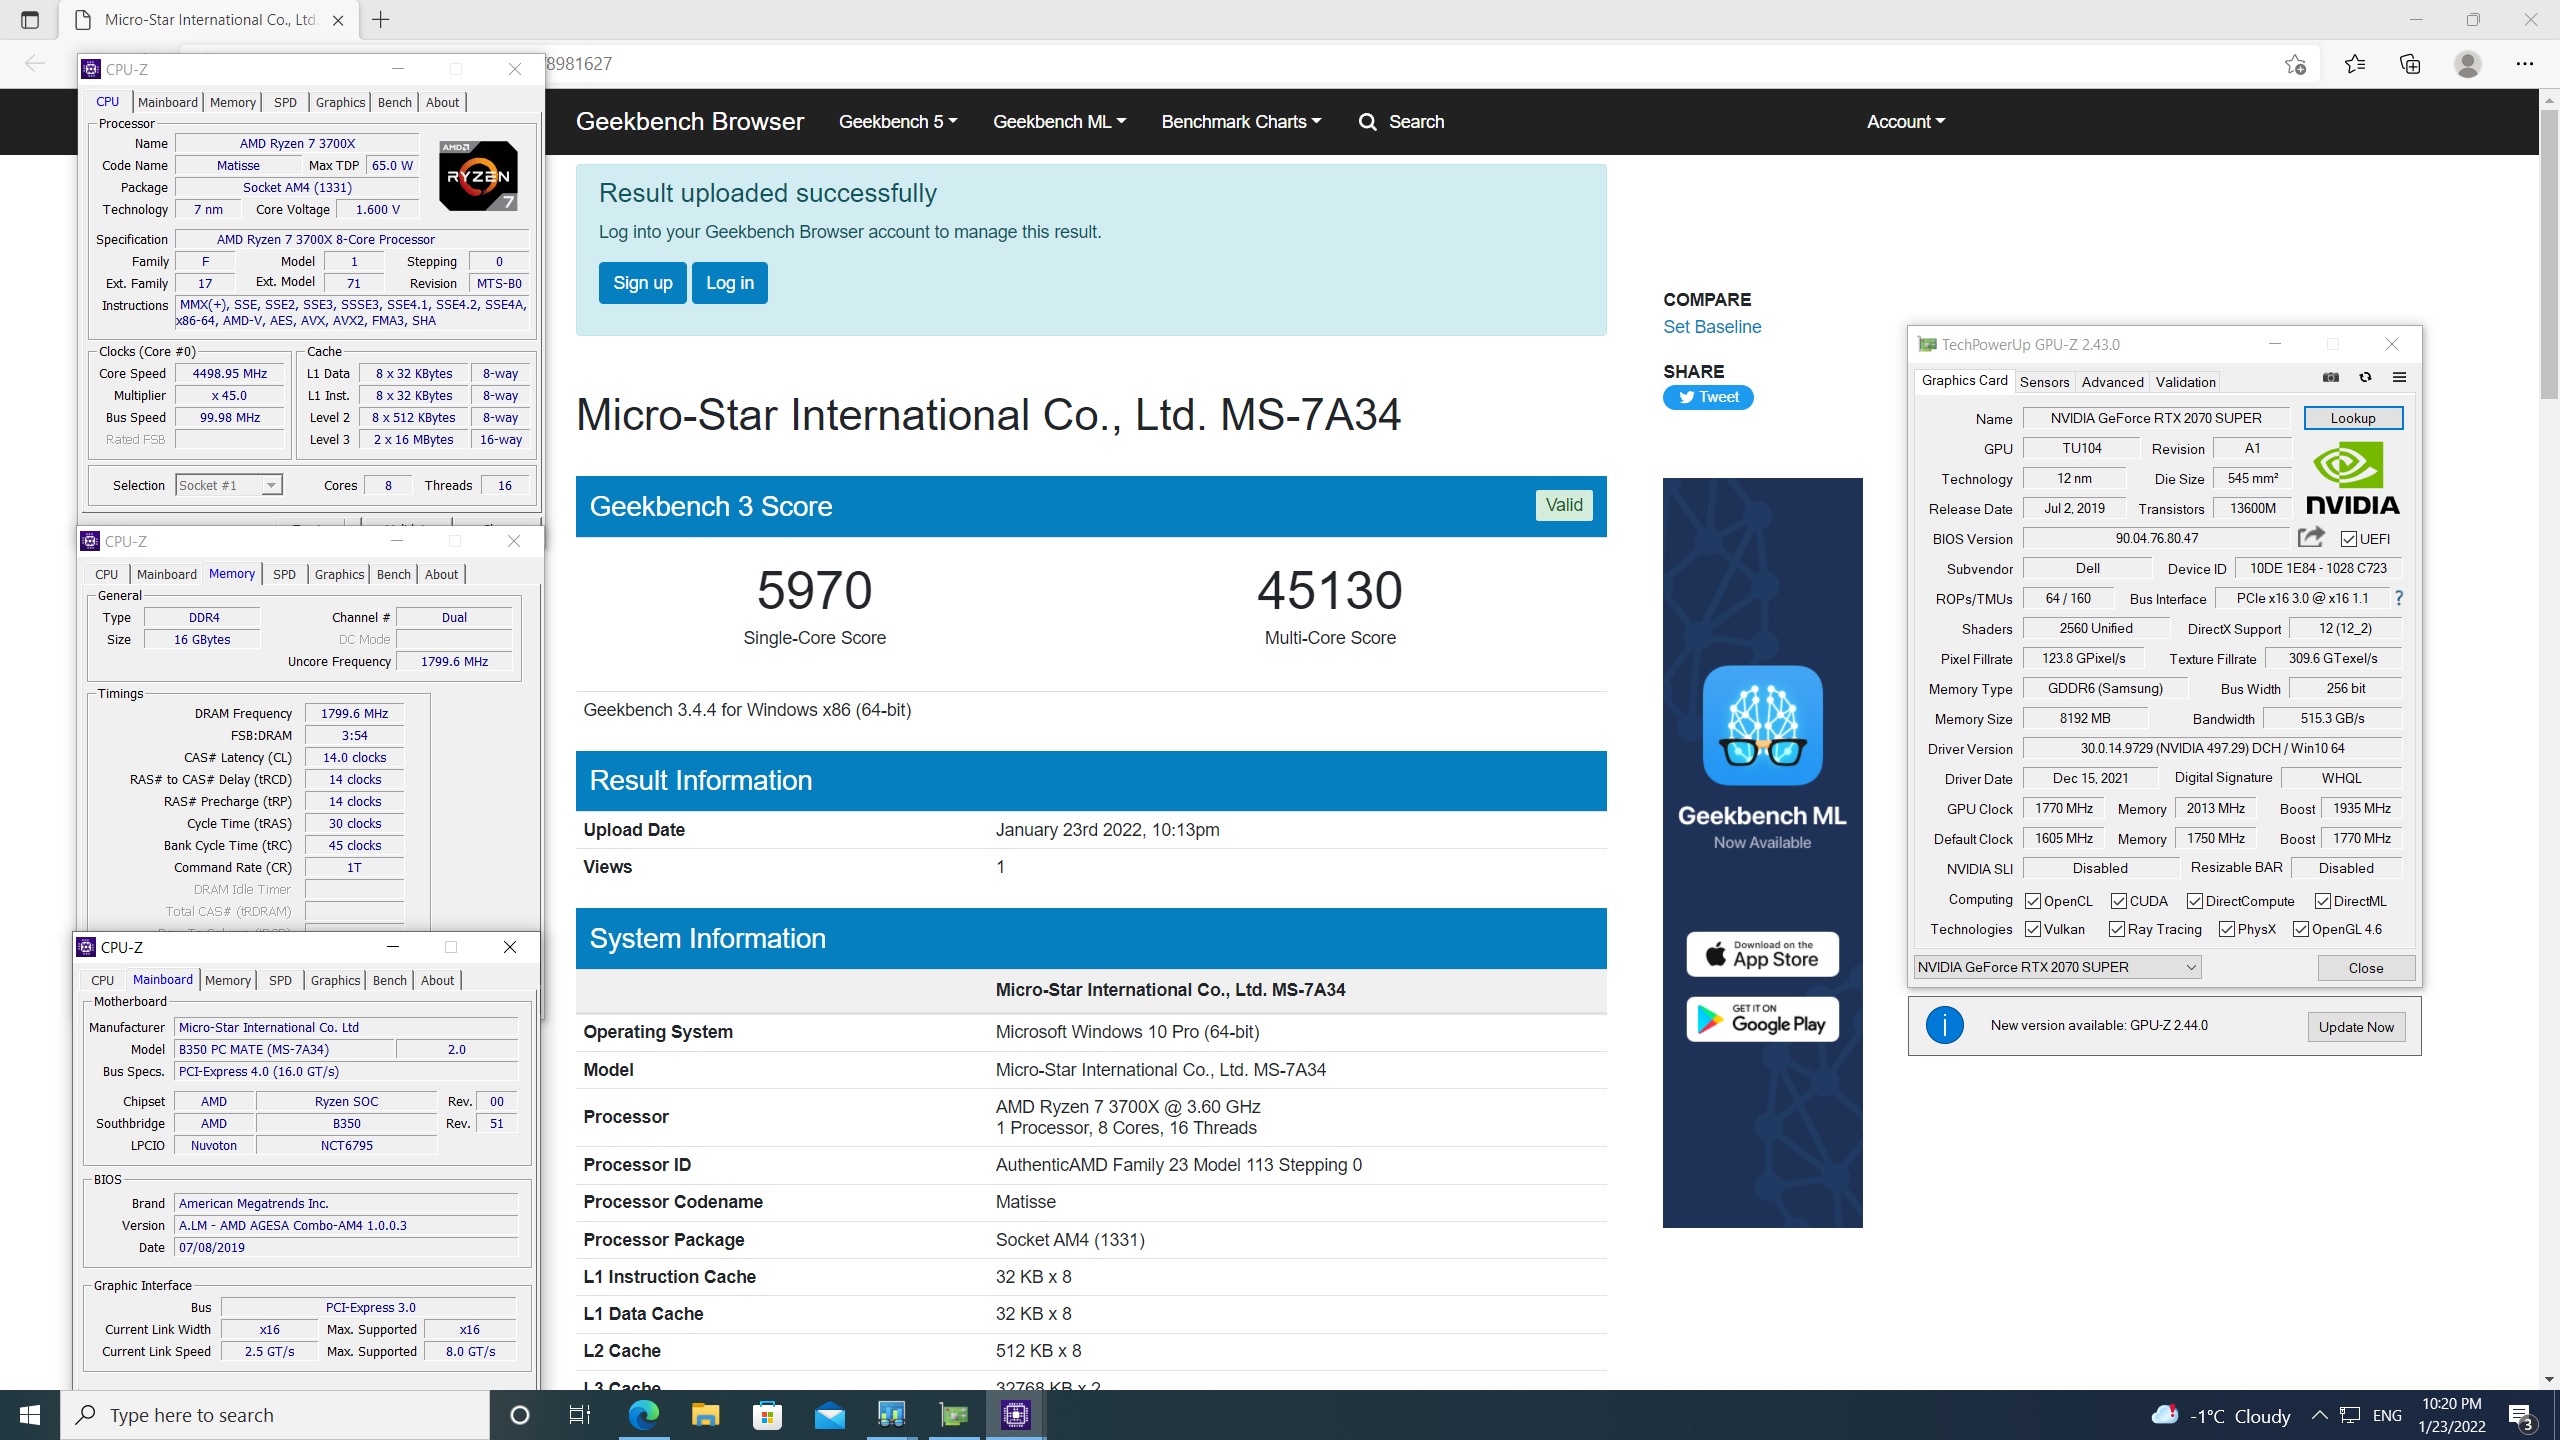Click the Ryzen 7 logo in CPU-Z
Screen dimensions: 2560x1440
coord(478,176)
